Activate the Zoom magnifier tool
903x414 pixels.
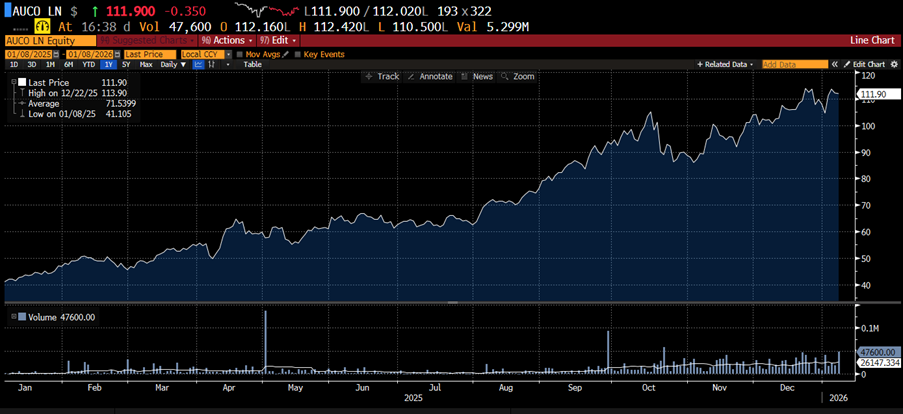coord(519,76)
